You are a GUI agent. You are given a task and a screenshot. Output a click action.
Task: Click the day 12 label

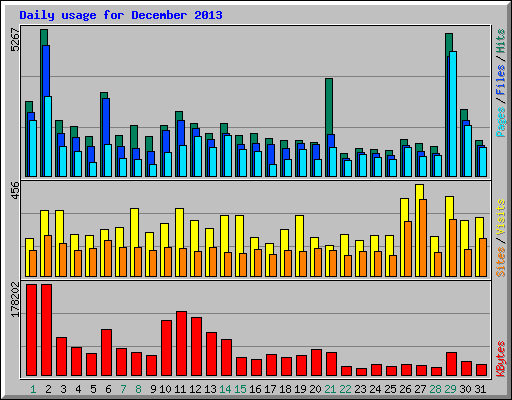(x=195, y=389)
